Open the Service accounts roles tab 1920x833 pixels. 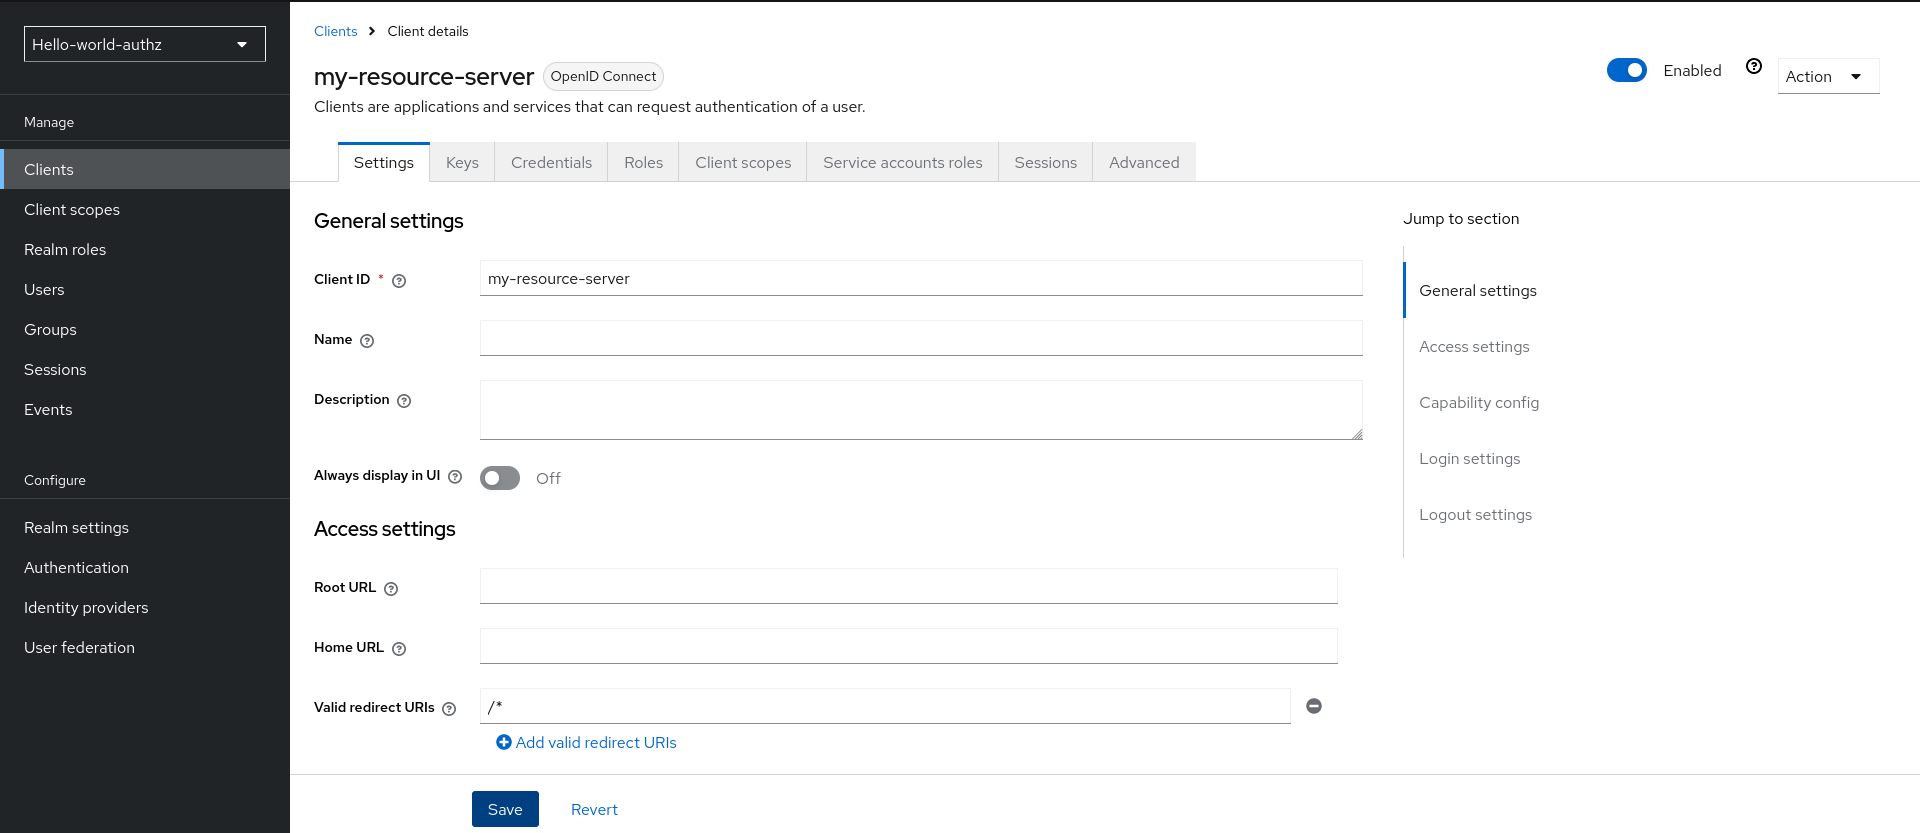click(x=902, y=163)
